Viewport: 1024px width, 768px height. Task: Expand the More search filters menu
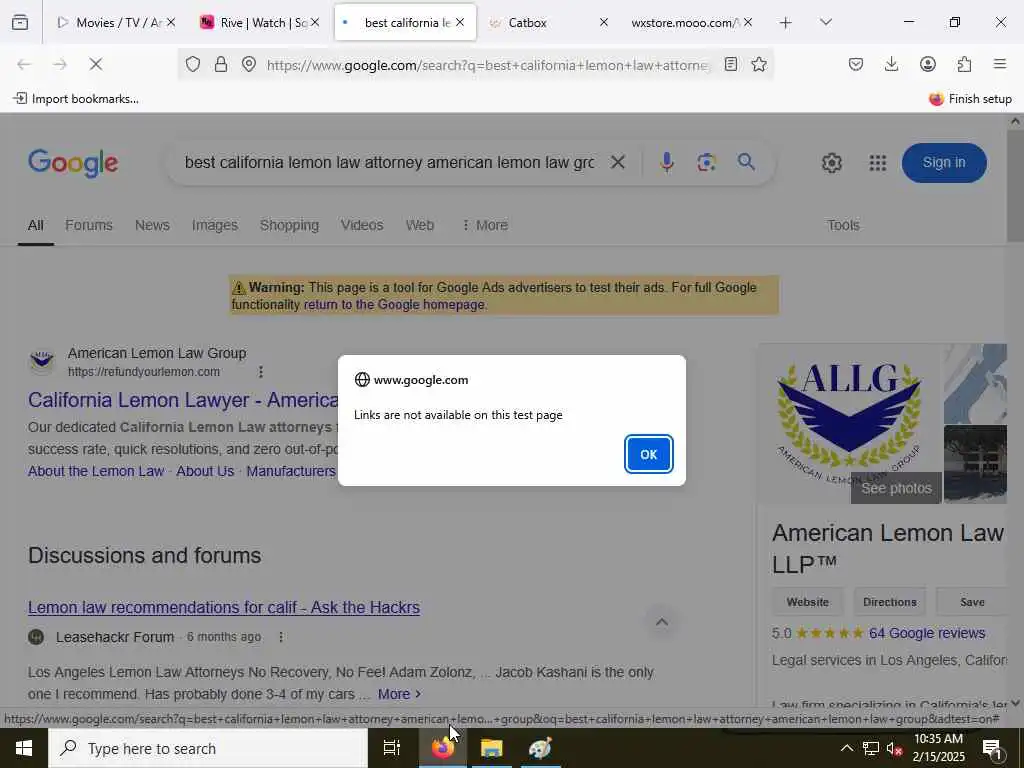[x=485, y=225]
